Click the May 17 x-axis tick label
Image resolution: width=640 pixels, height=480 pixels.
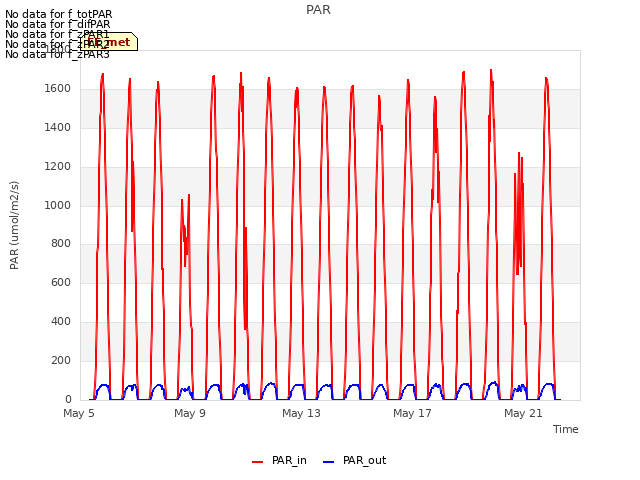(x=412, y=413)
